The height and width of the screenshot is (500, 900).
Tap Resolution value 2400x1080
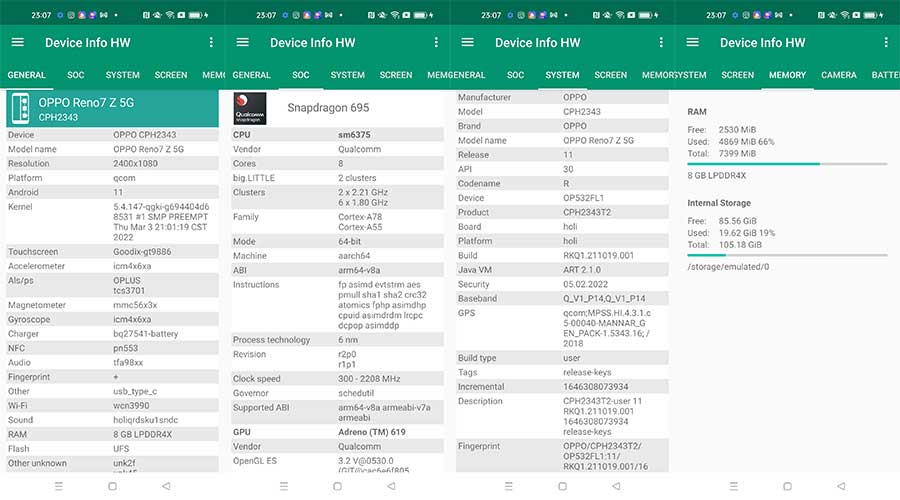pos(135,164)
